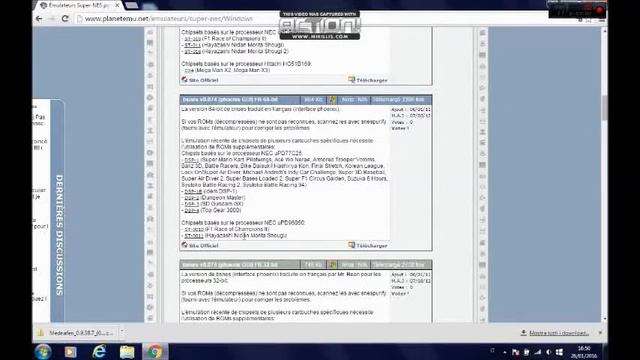Image resolution: width=640 pixels, height=360 pixels.
Task: Expand the Dernières Discussions side tab
Action: [x=59, y=235]
